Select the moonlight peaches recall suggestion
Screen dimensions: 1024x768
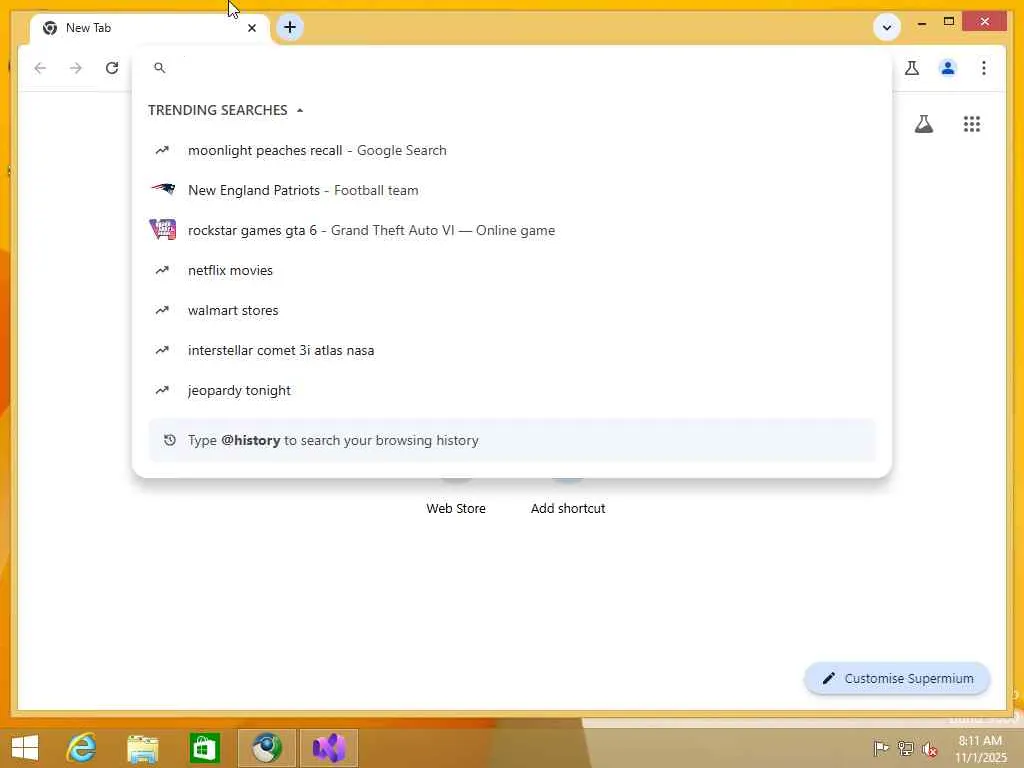(511, 150)
